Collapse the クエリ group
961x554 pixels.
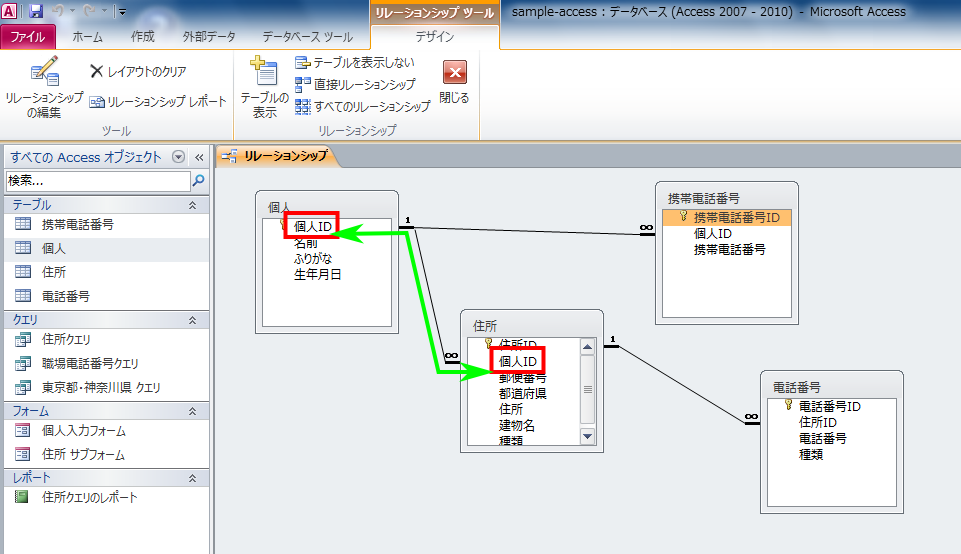pos(192,320)
